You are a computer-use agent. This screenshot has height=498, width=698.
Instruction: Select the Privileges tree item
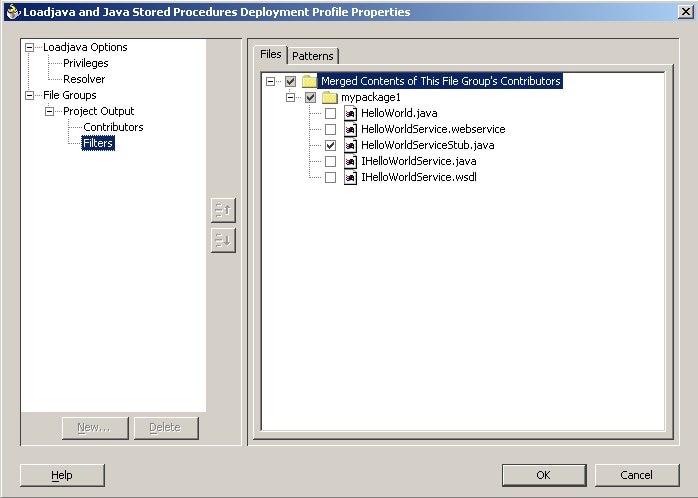pyautogui.click(x=85, y=63)
